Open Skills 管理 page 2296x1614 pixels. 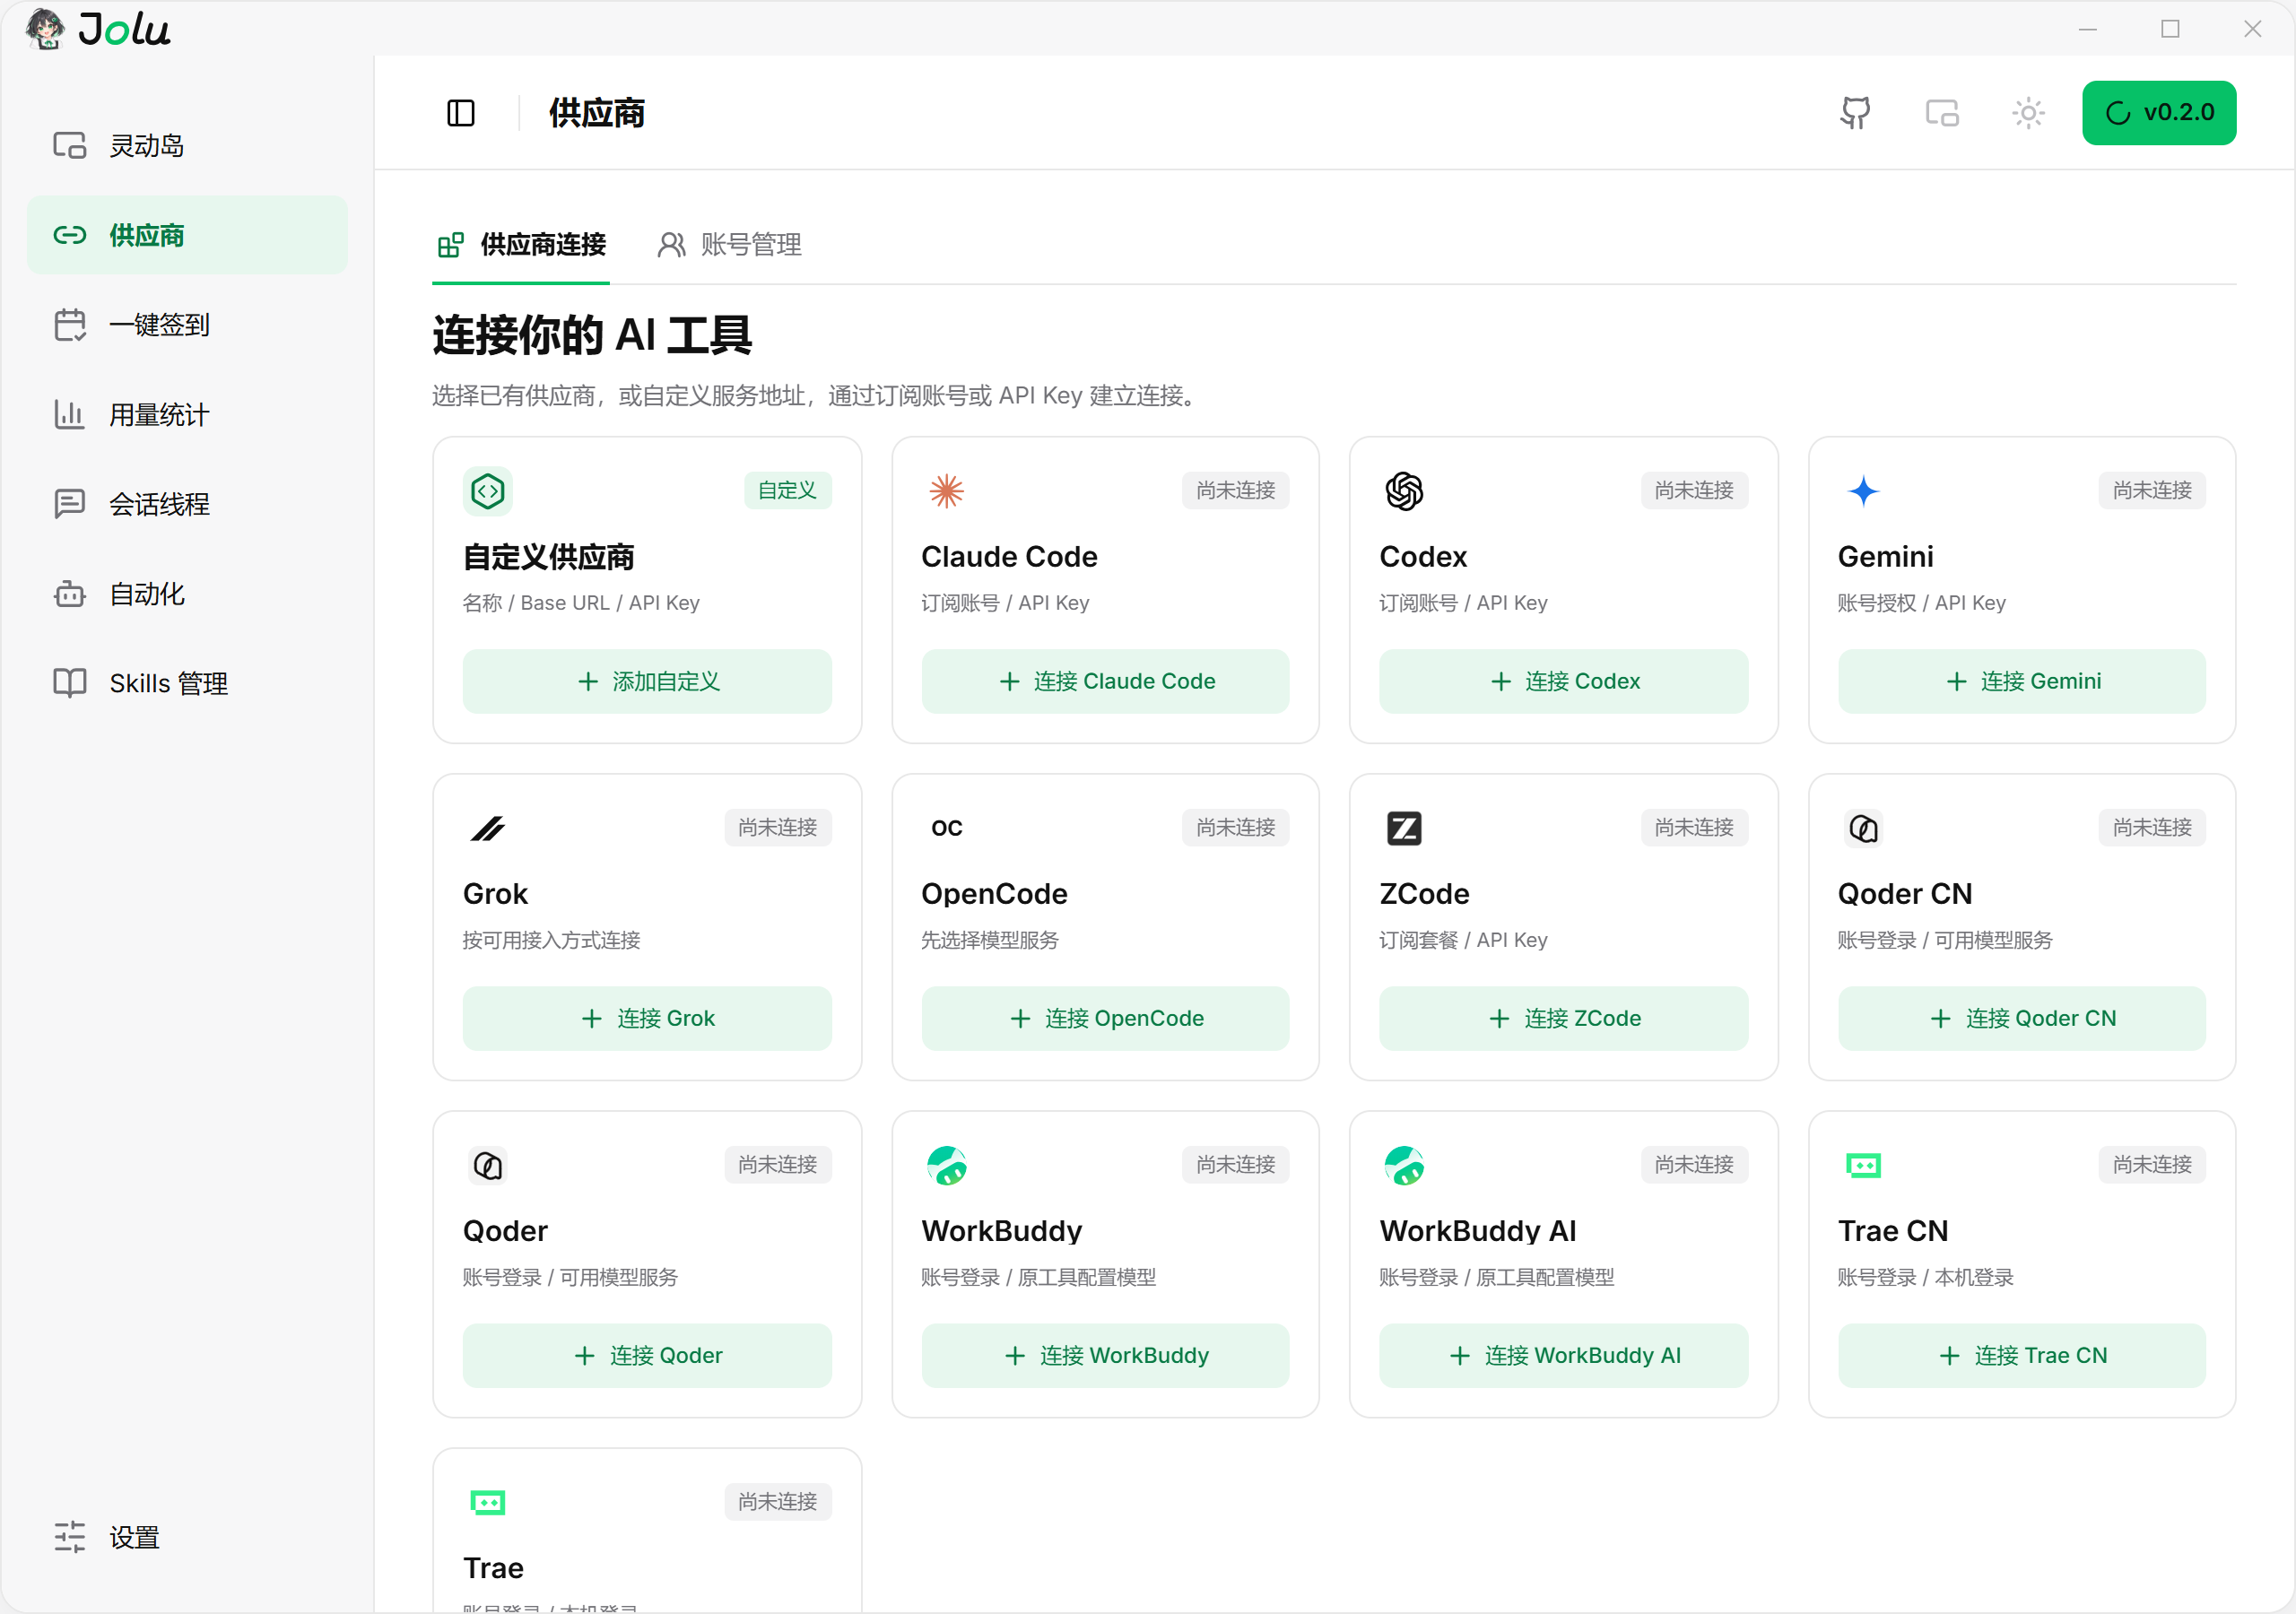click(187, 683)
